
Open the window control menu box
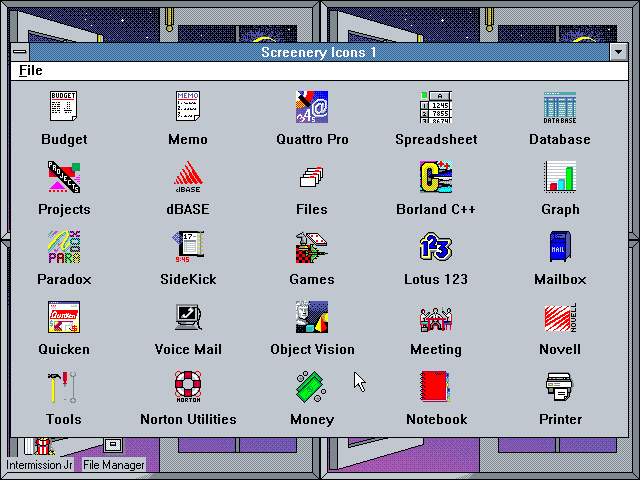pos(20,52)
